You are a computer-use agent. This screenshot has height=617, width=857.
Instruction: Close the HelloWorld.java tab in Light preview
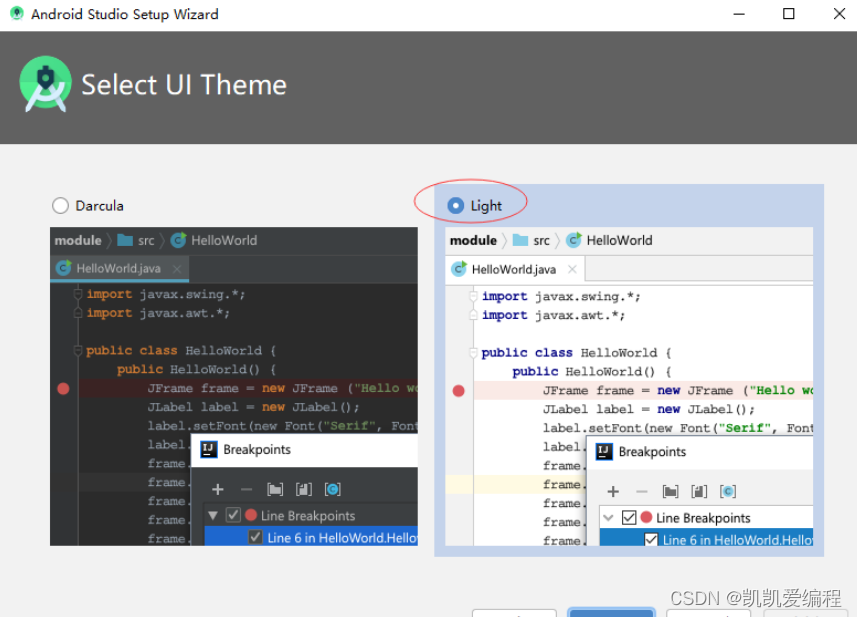572,269
